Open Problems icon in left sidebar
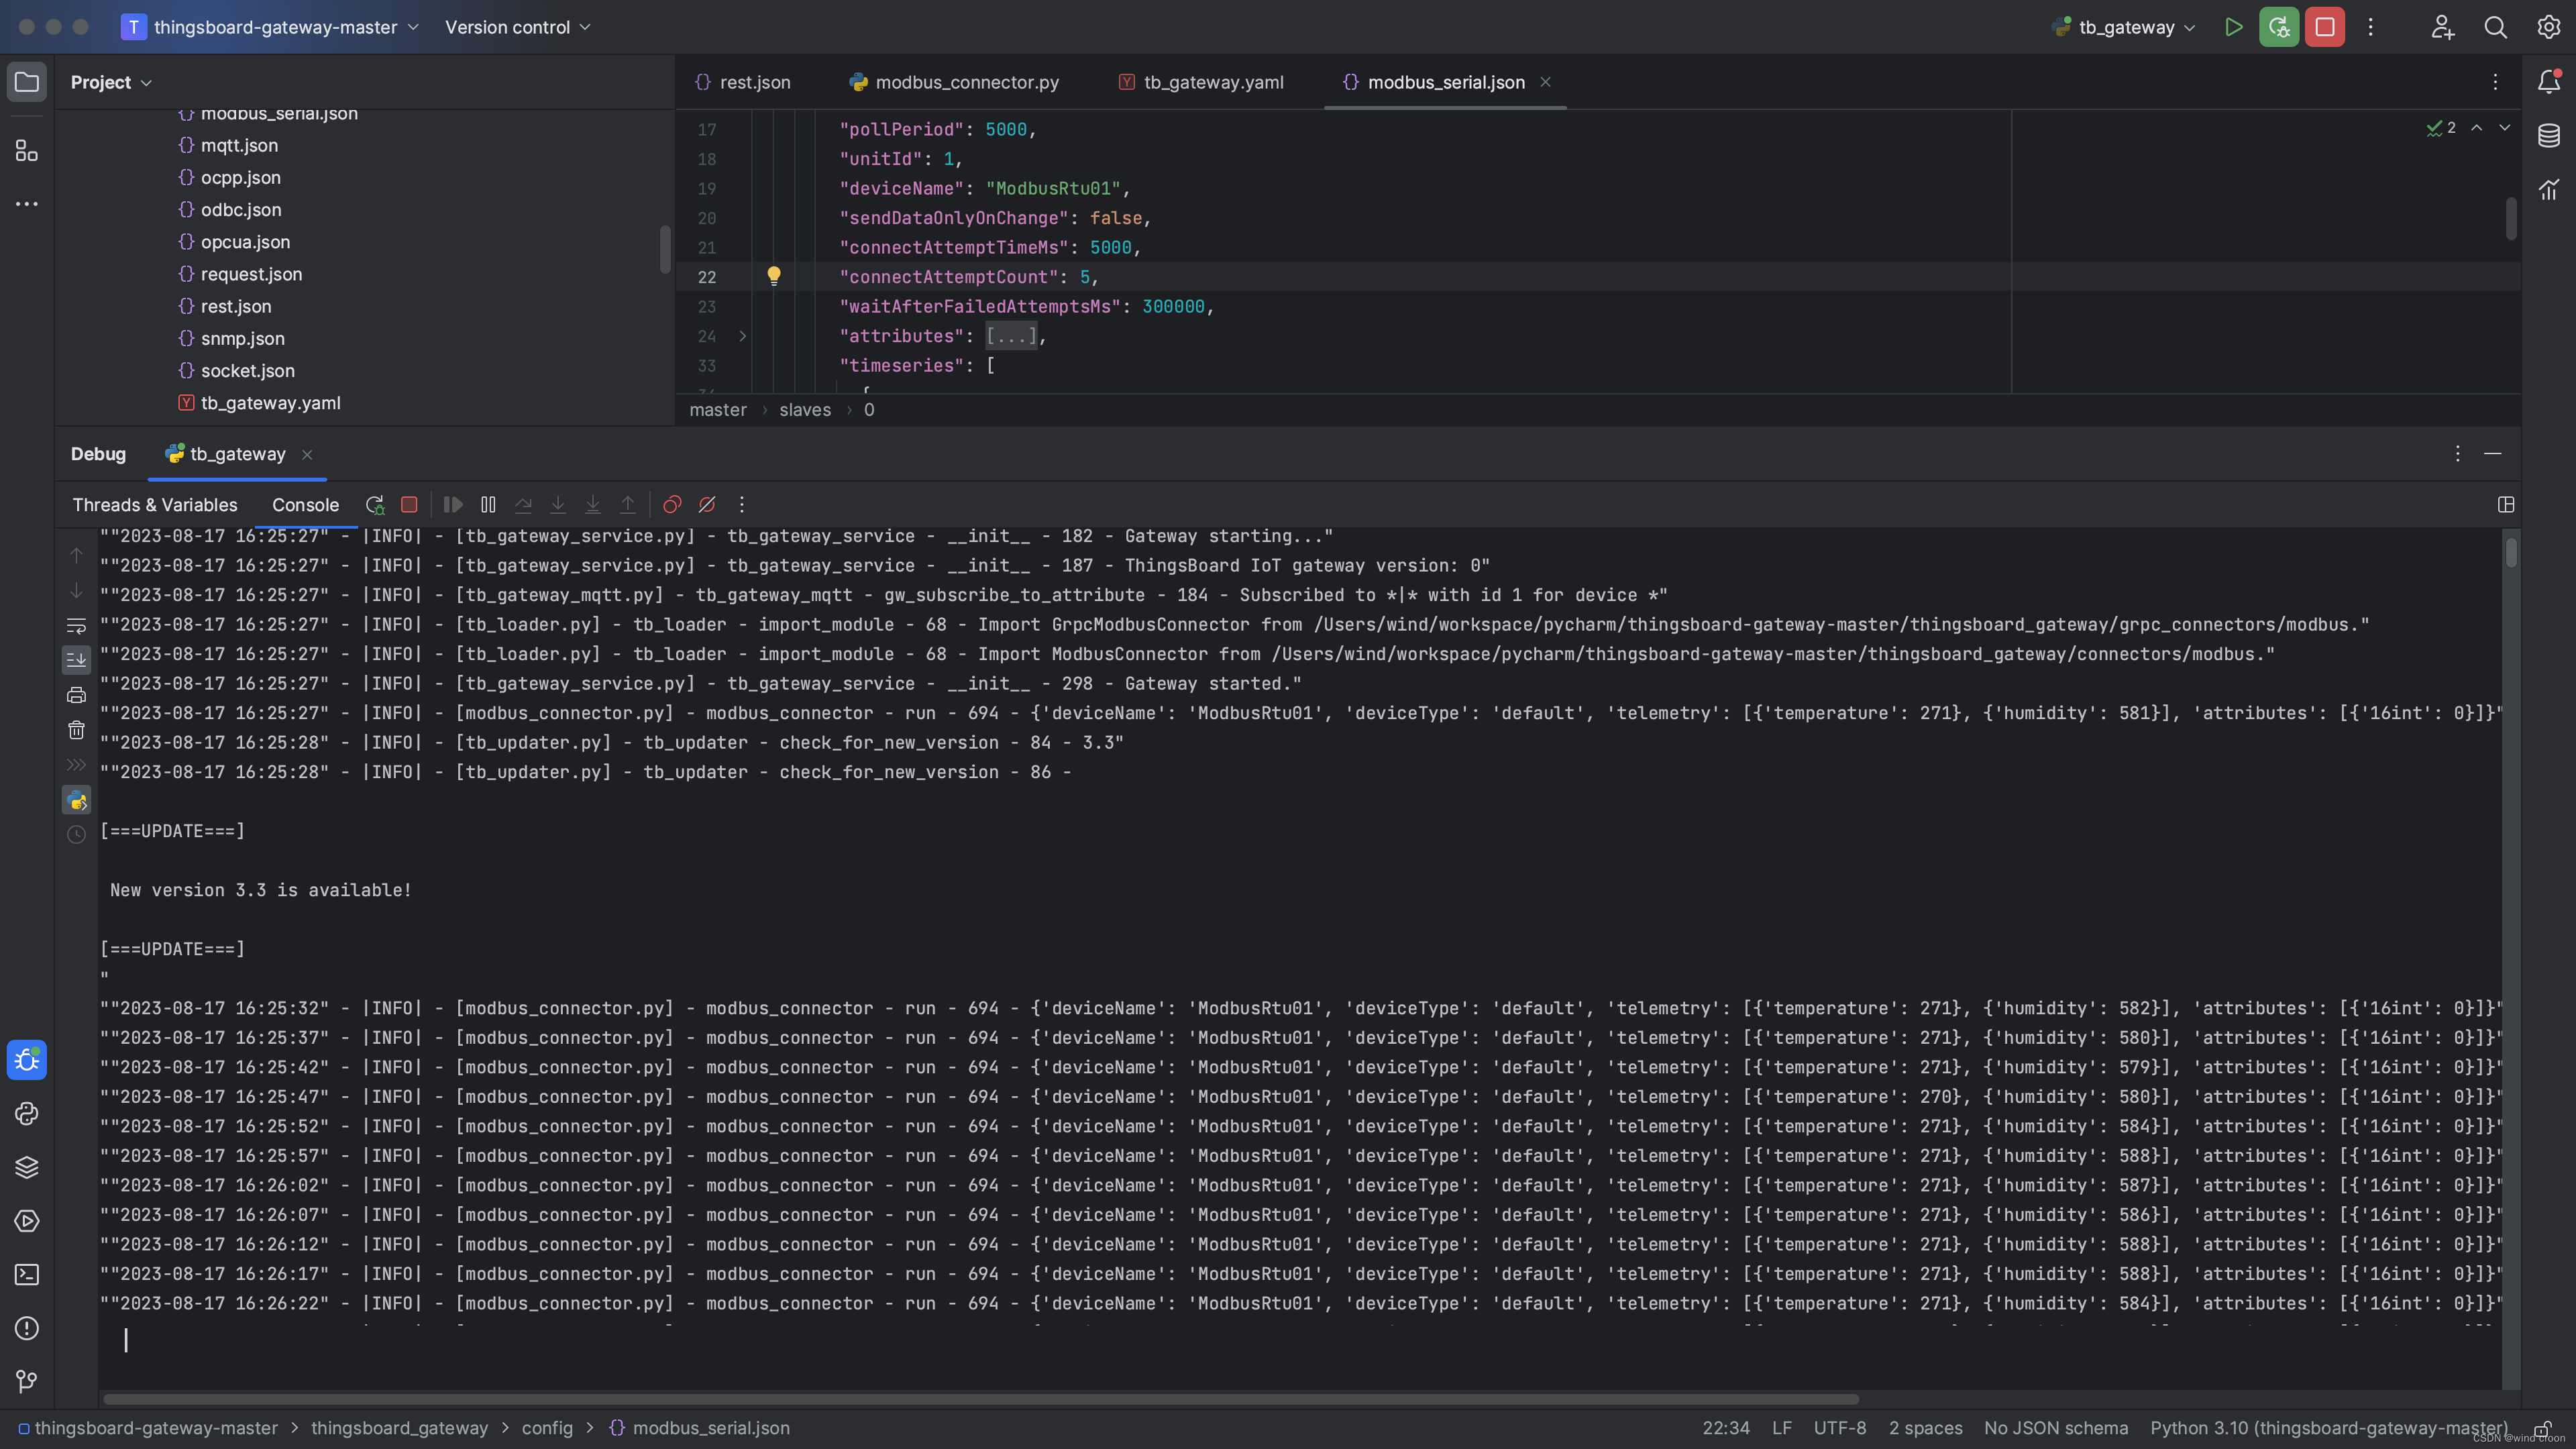This screenshot has width=2576, height=1449. click(27, 1328)
